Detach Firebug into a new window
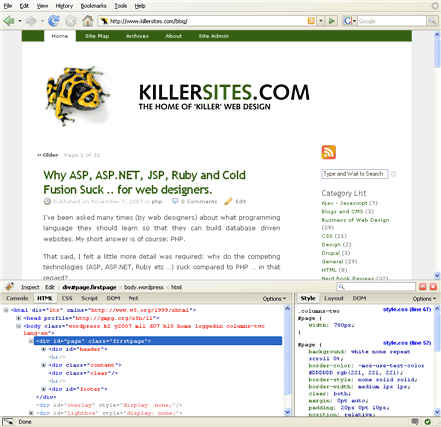 pos(422,287)
